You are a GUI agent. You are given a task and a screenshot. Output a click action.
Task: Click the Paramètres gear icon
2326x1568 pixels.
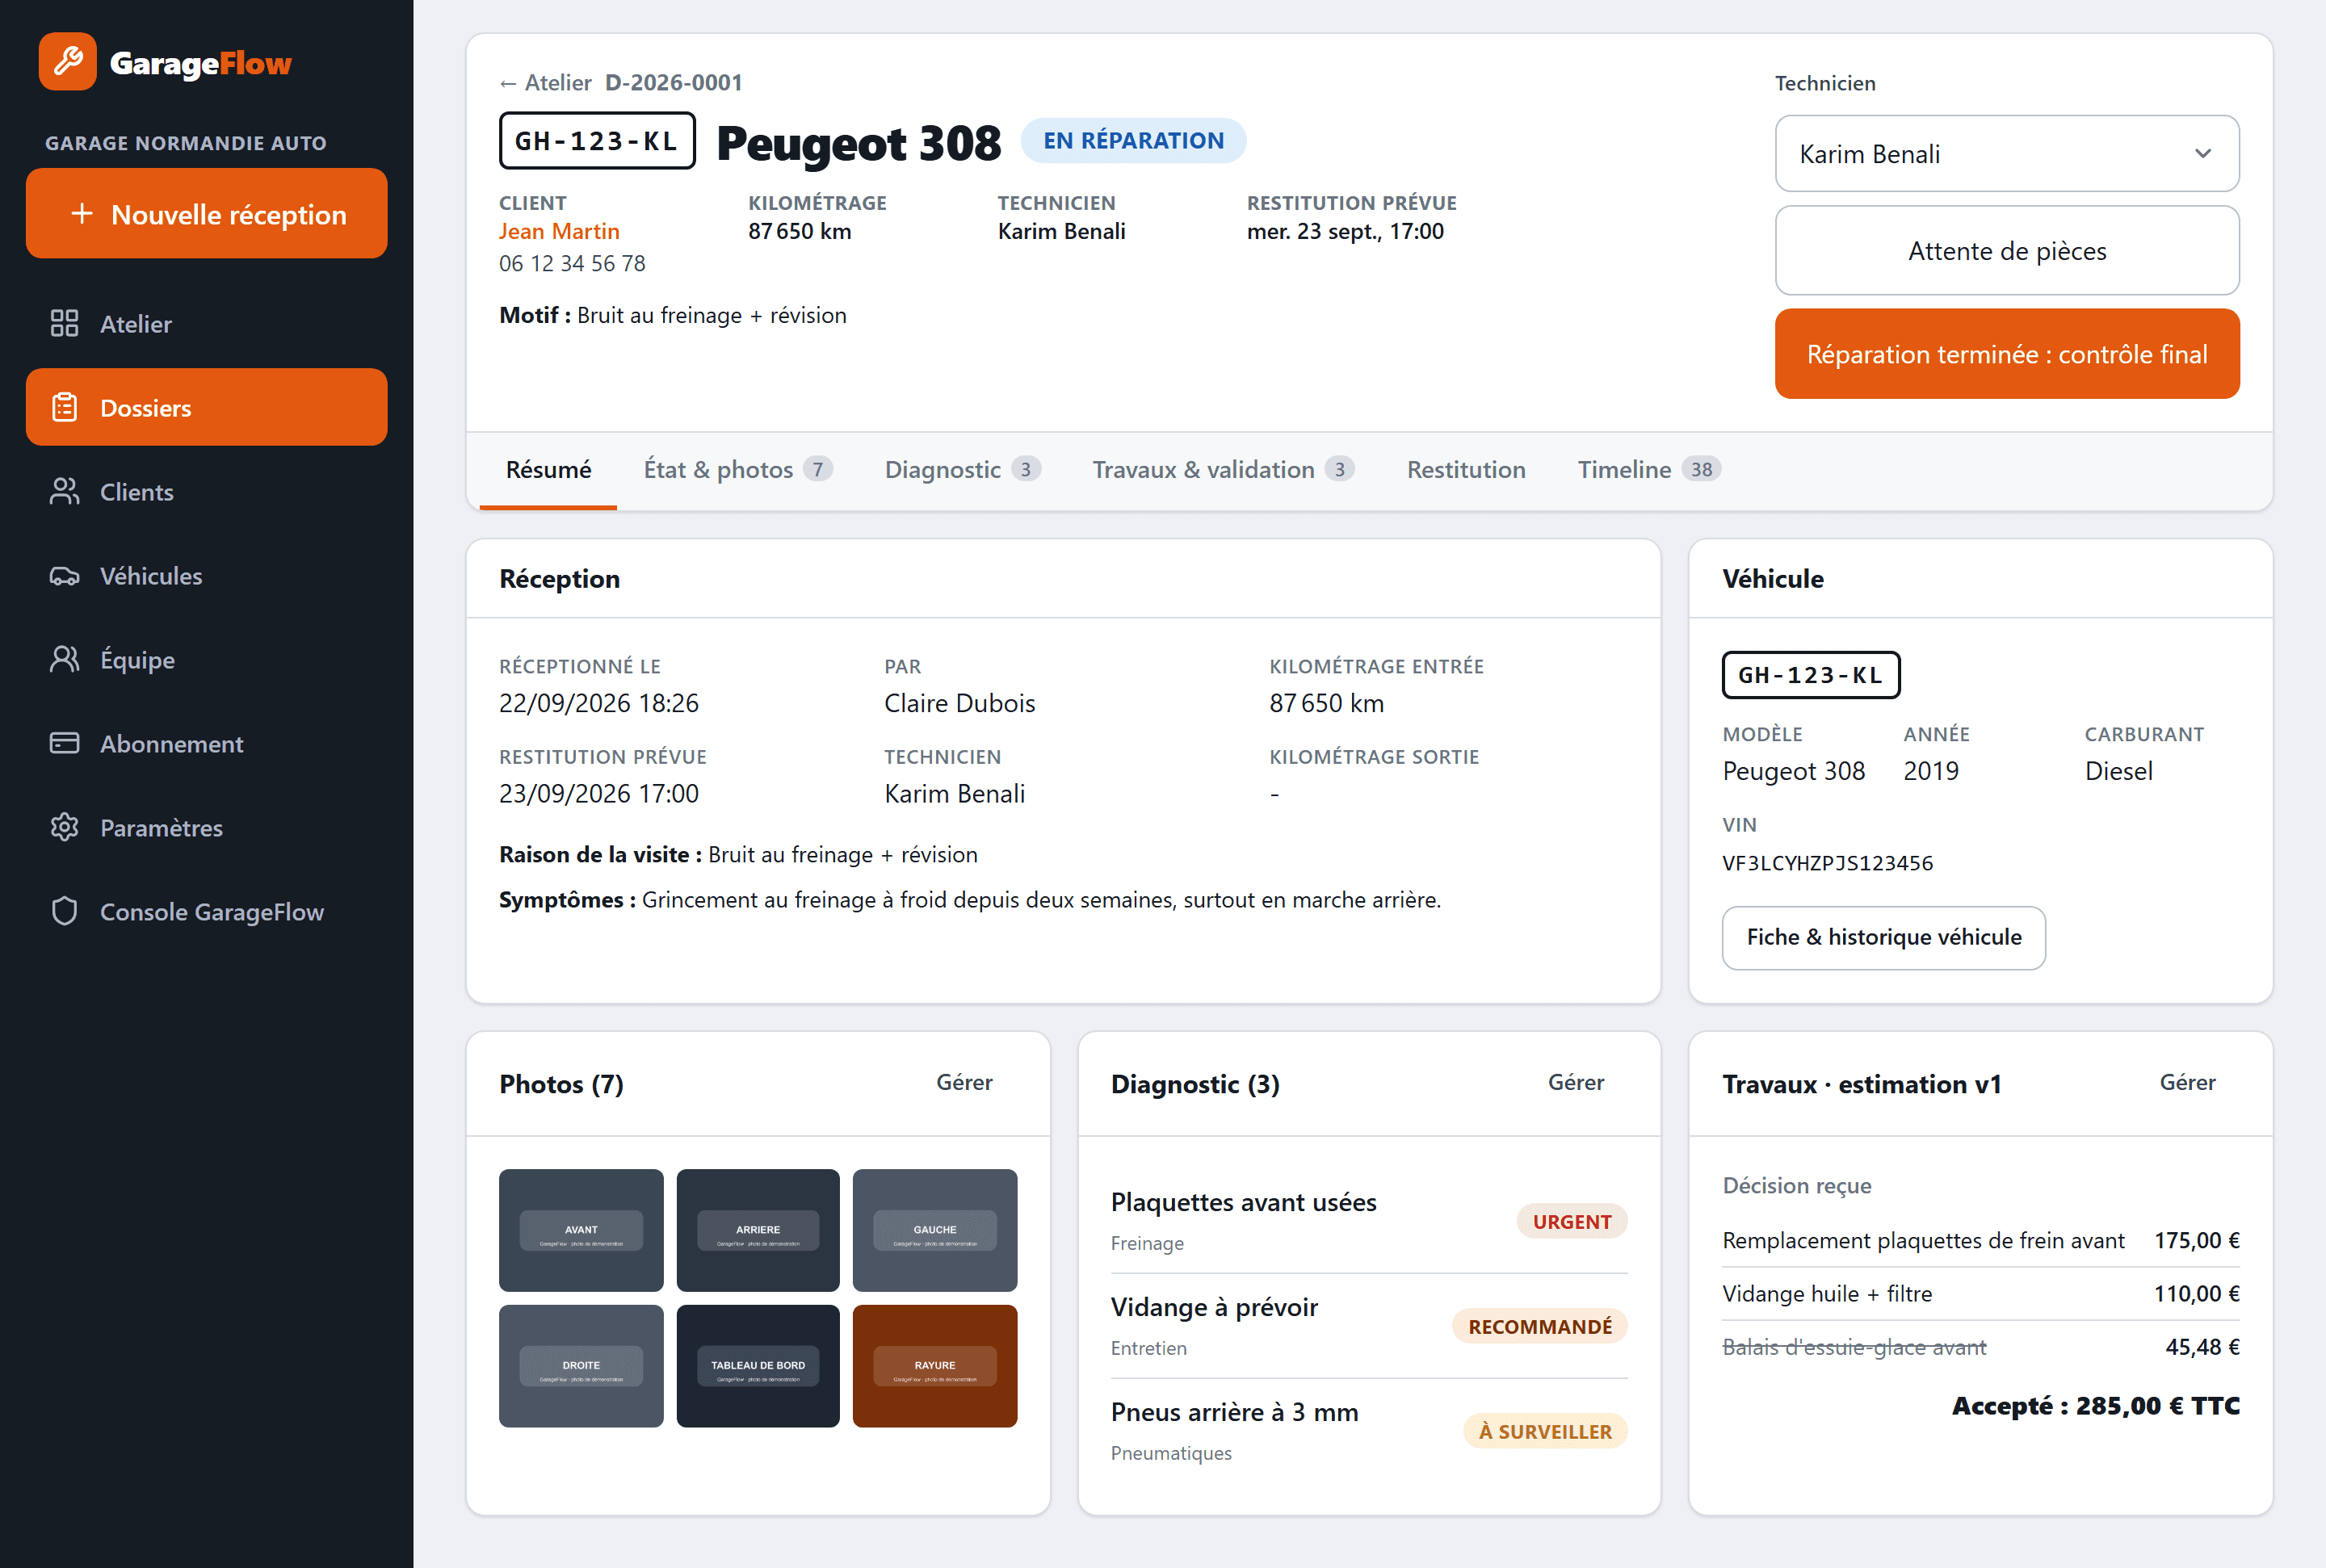pos(64,827)
